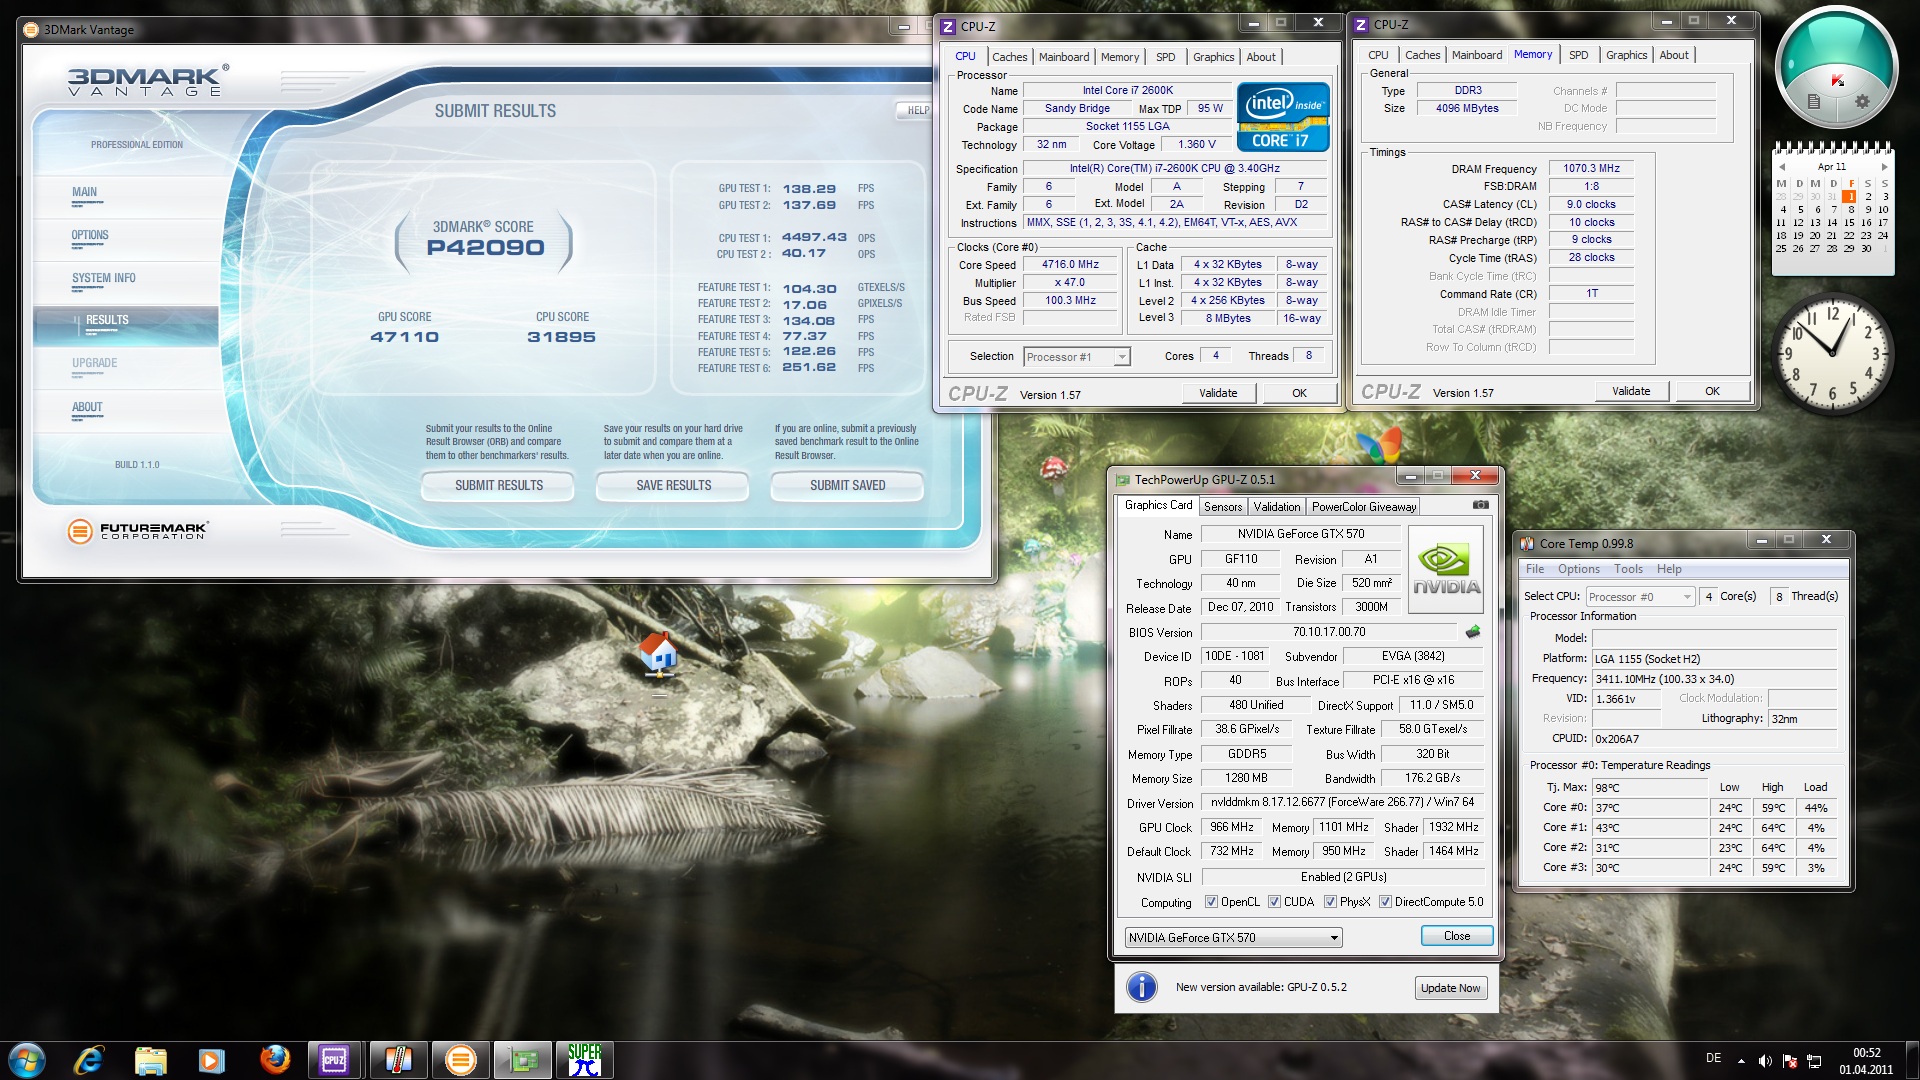
Task: Click the Core Temp Frequency field
Action: [1714, 679]
